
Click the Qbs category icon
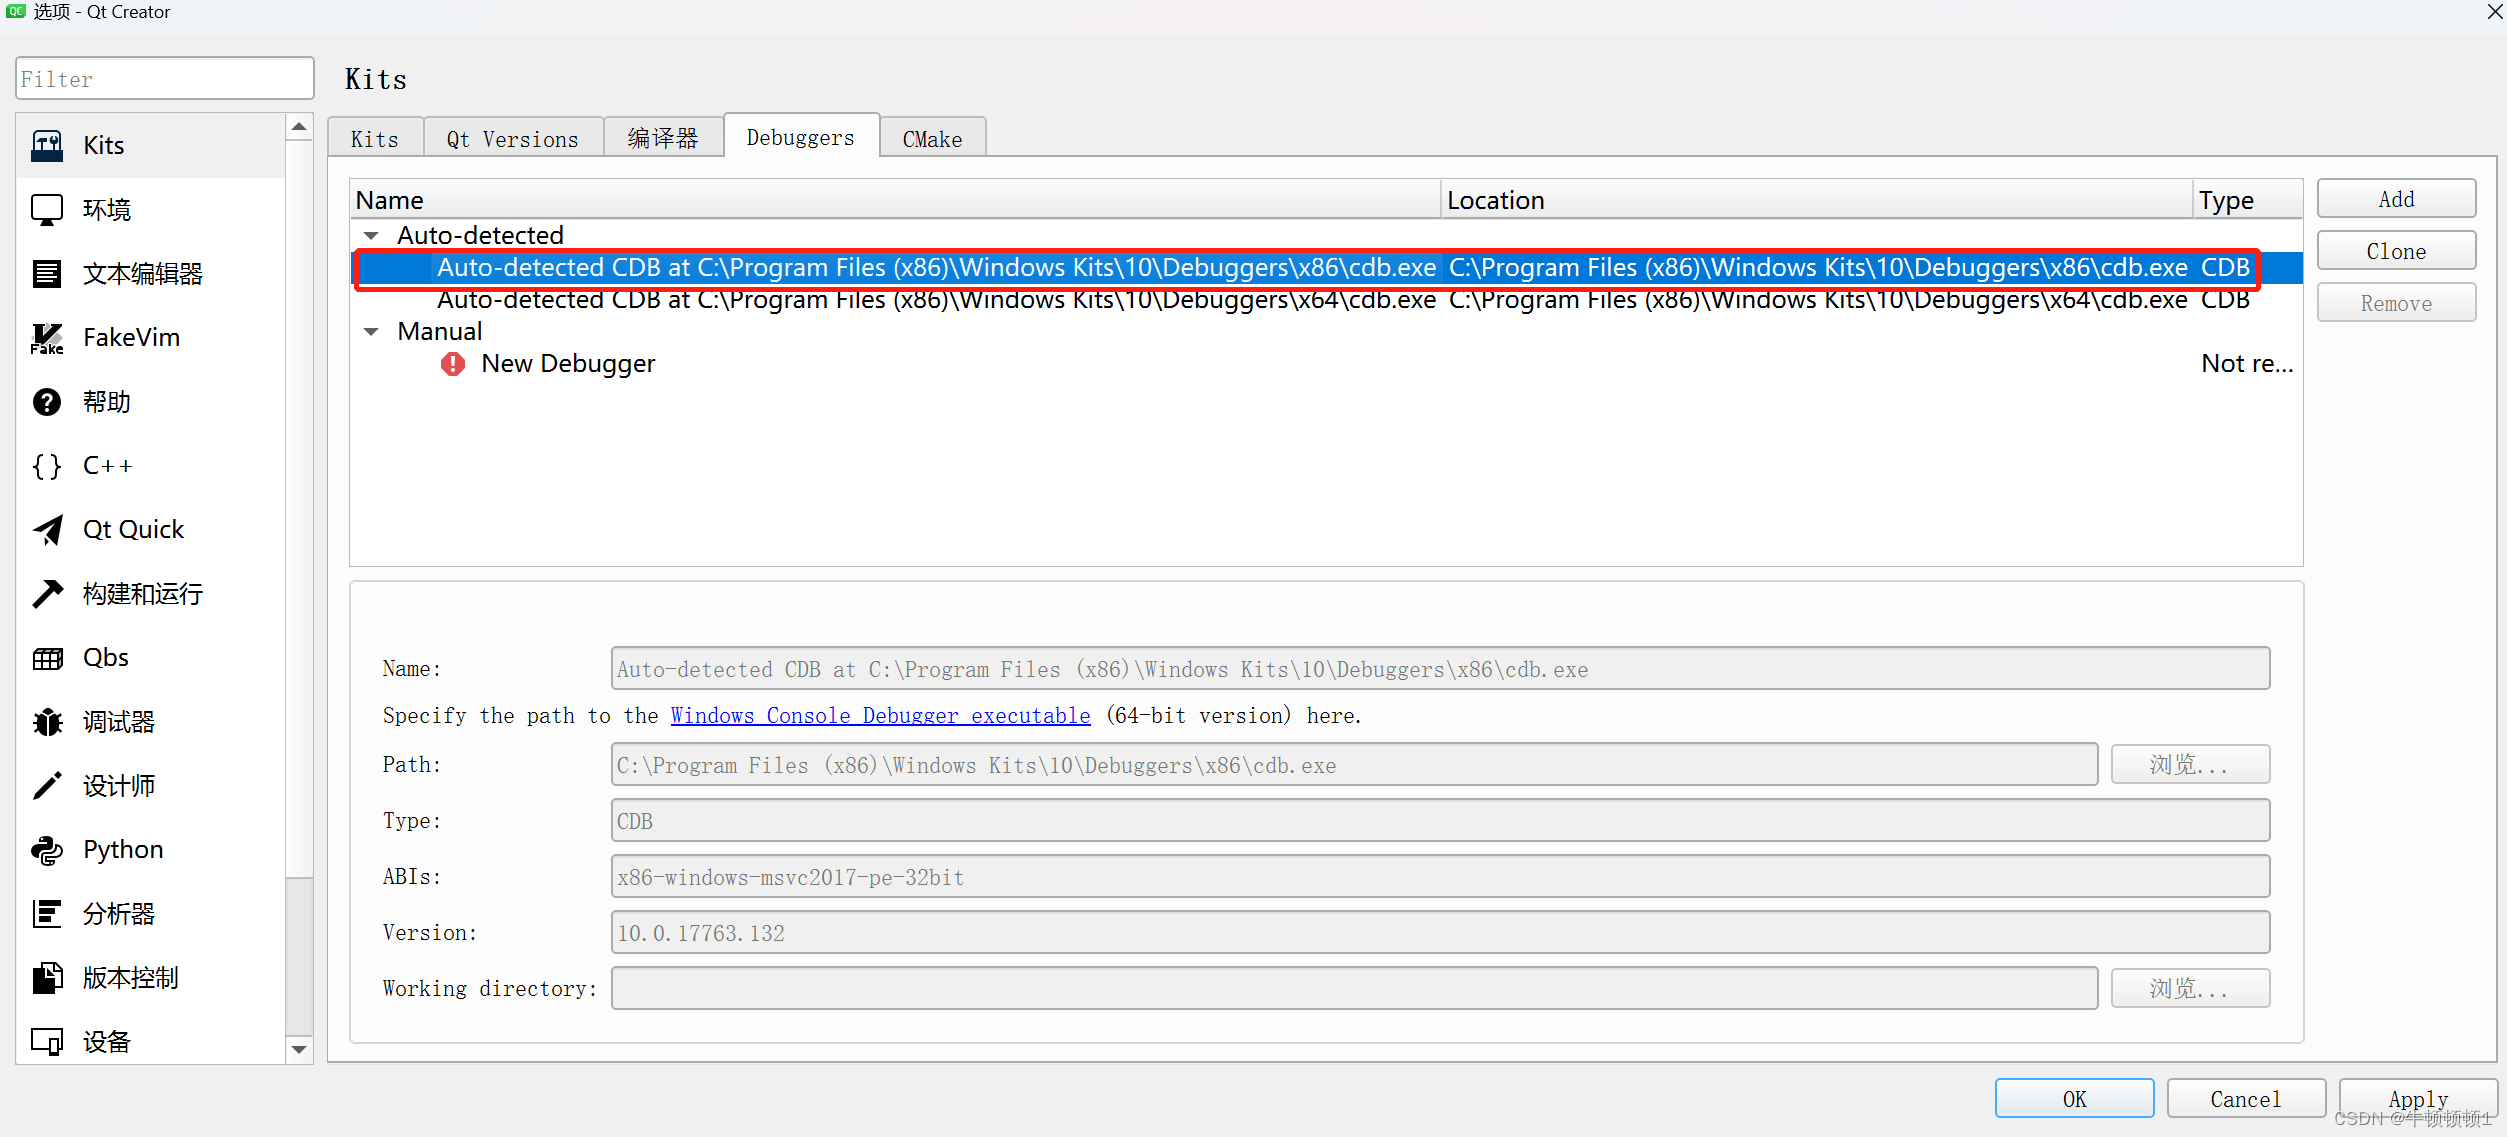pyautogui.click(x=47, y=658)
